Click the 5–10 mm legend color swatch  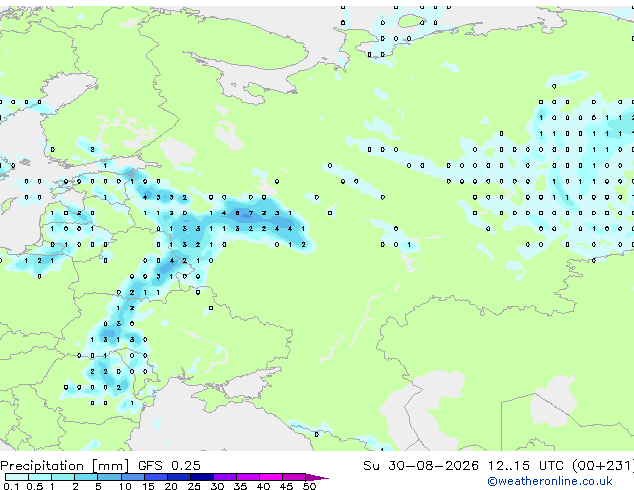click(109, 477)
